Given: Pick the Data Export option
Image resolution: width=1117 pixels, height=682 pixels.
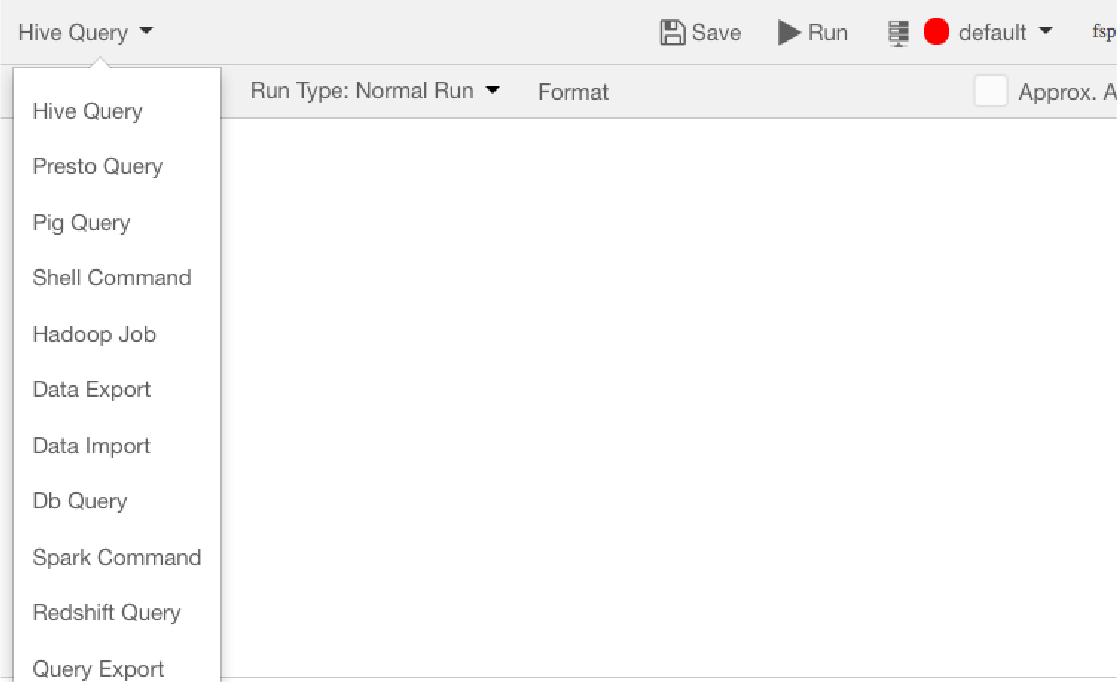Looking at the screenshot, I should click(x=91, y=390).
